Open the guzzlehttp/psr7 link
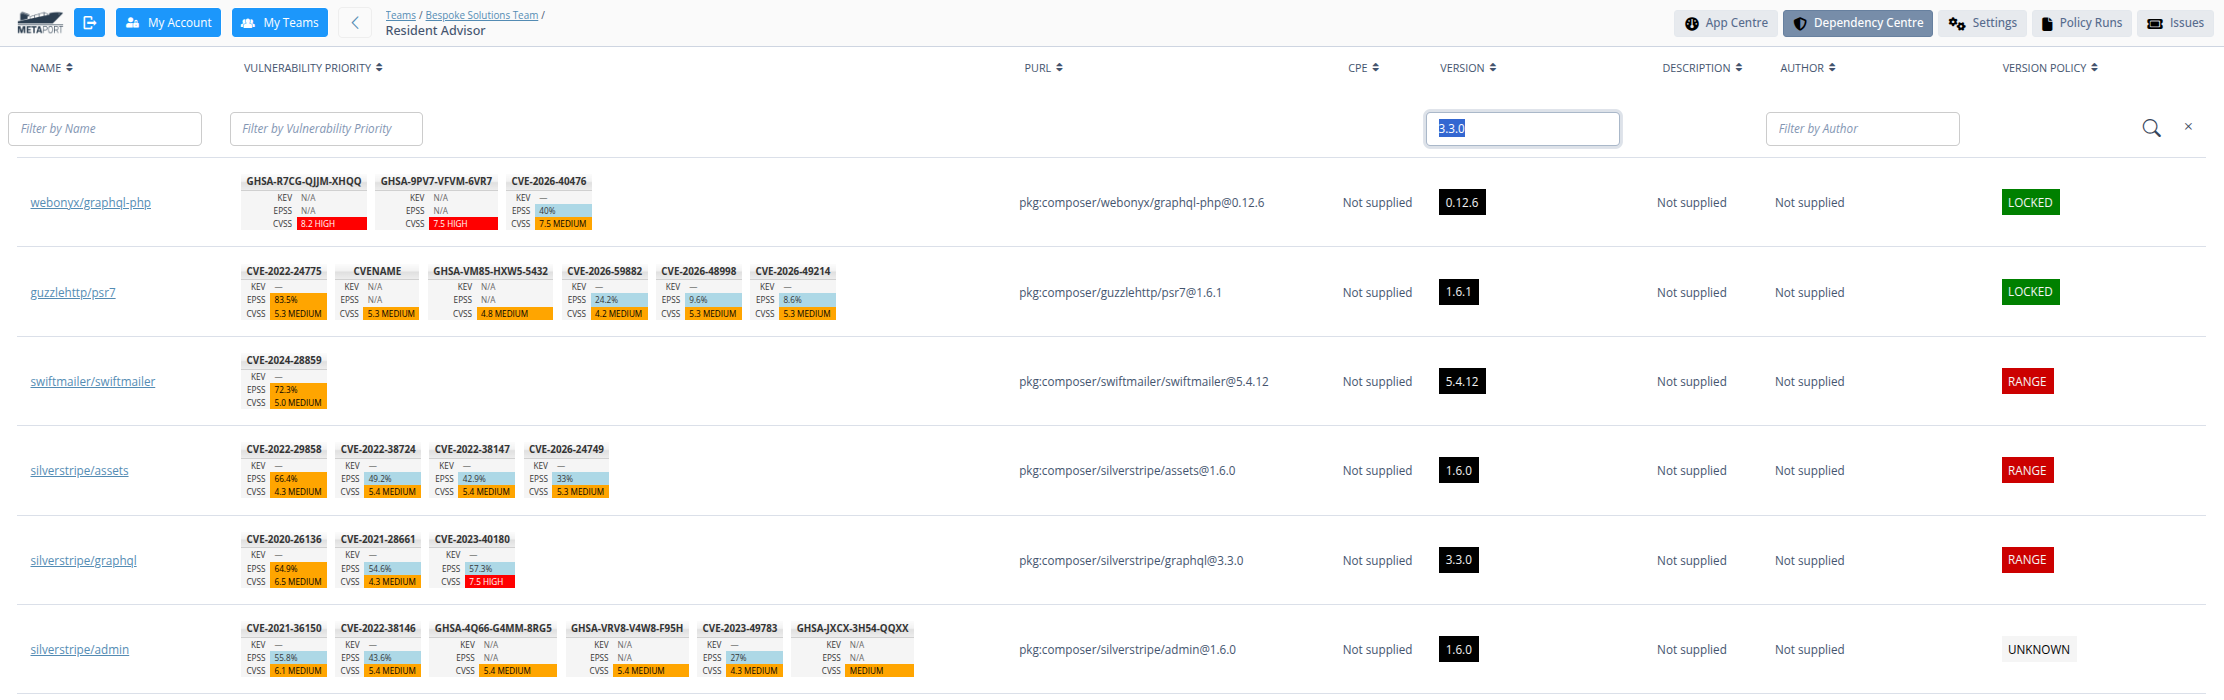The height and width of the screenshot is (700, 2224). pyautogui.click(x=73, y=293)
